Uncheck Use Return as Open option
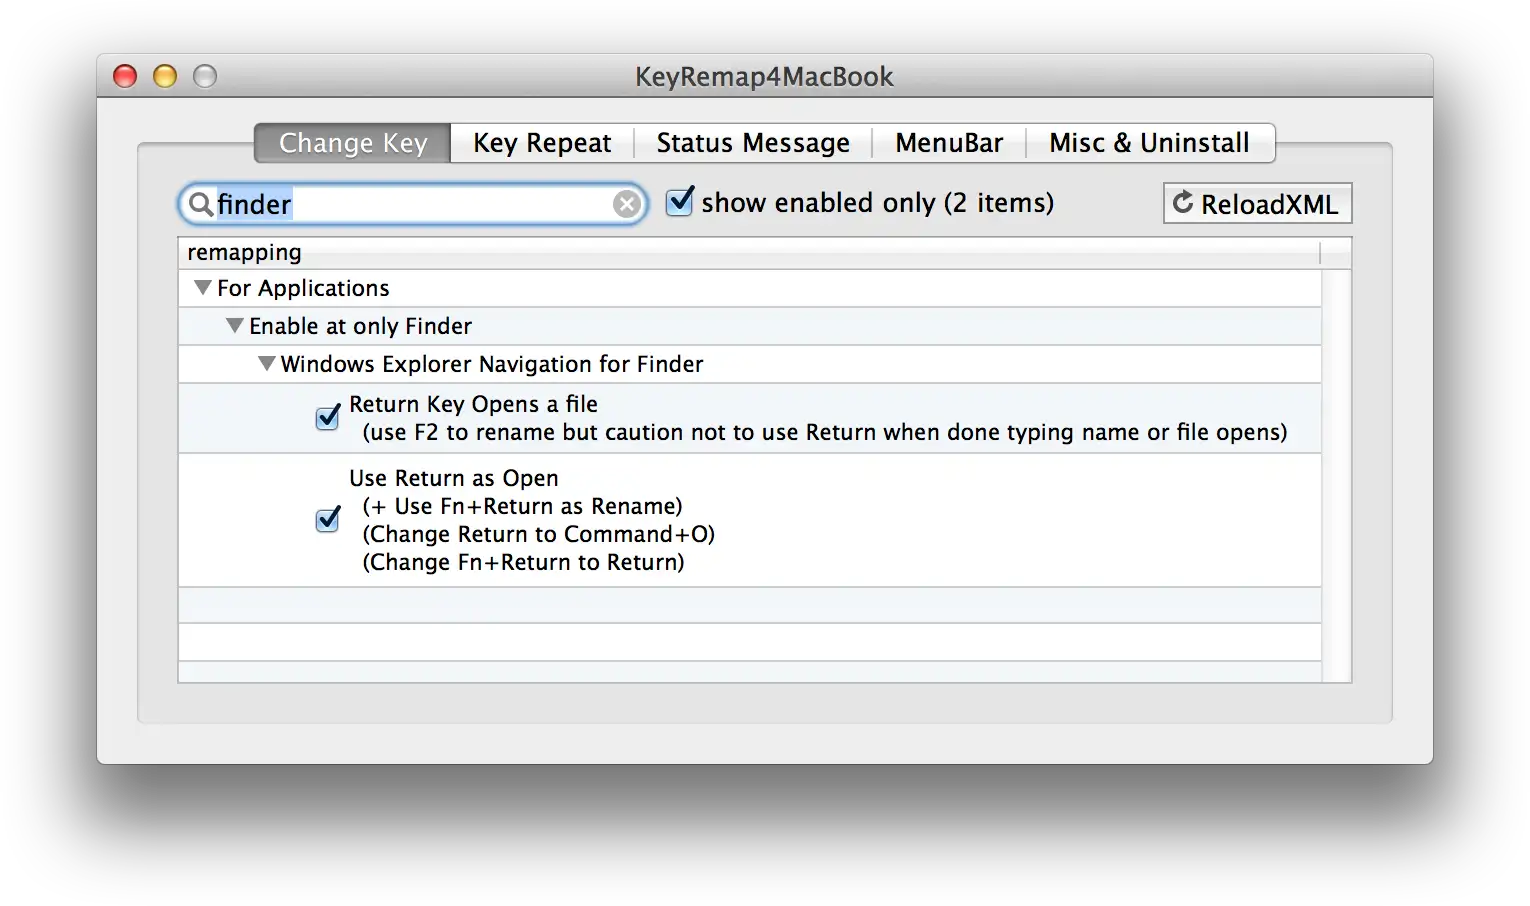Image resolution: width=1530 pixels, height=906 pixels. point(328,519)
